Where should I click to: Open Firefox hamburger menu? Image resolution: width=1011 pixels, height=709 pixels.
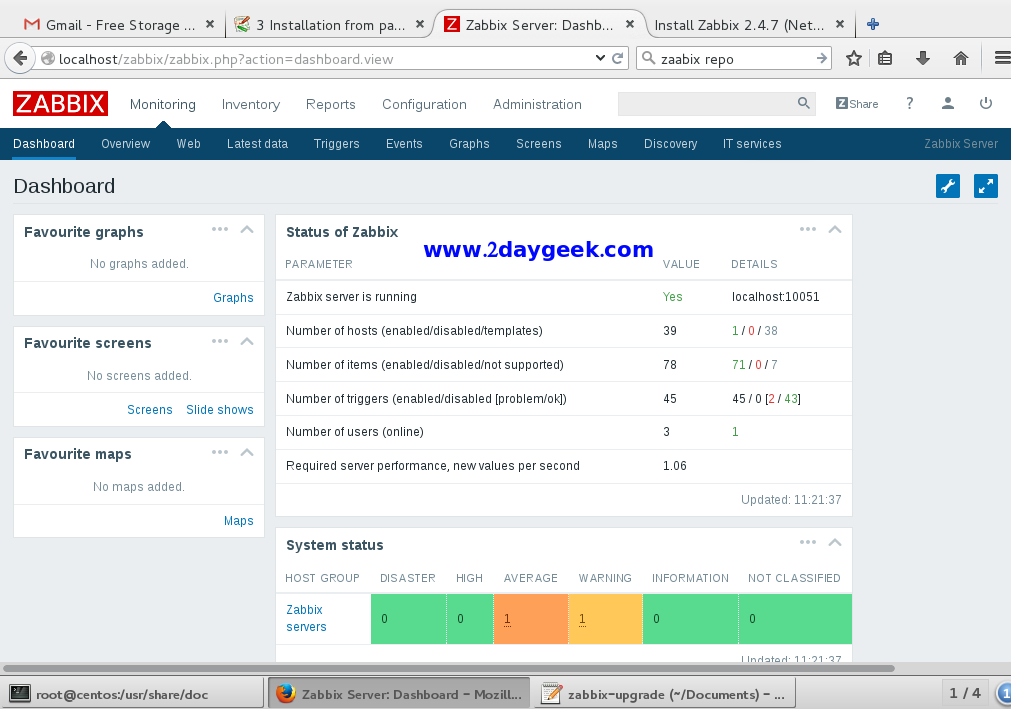pyautogui.click(x=1002, y=59)
